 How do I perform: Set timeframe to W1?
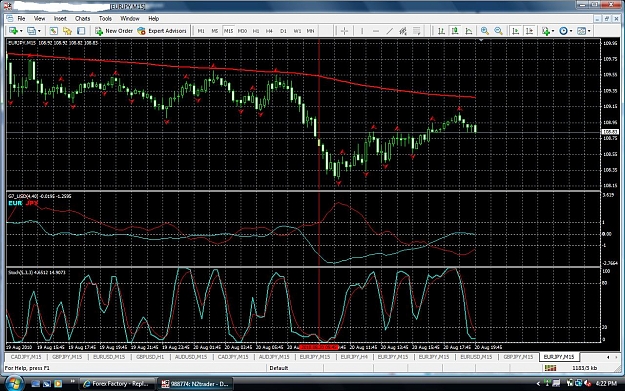297,31
